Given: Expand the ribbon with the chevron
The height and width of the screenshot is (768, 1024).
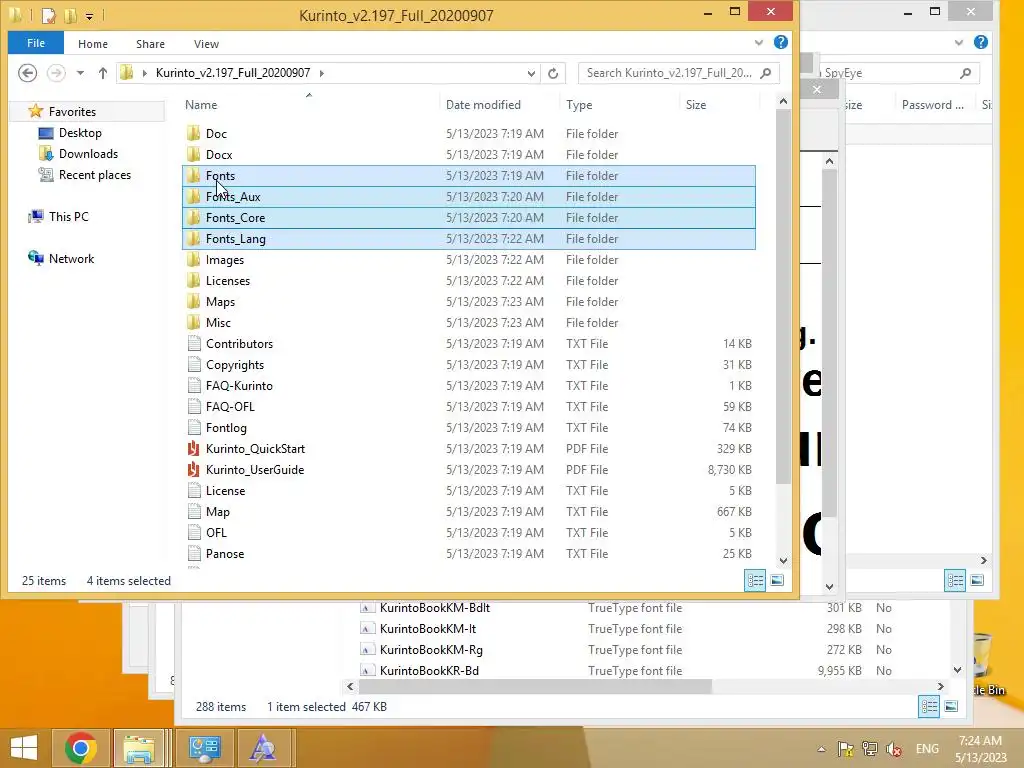Looking at the screenshot, I should [758, 42].
